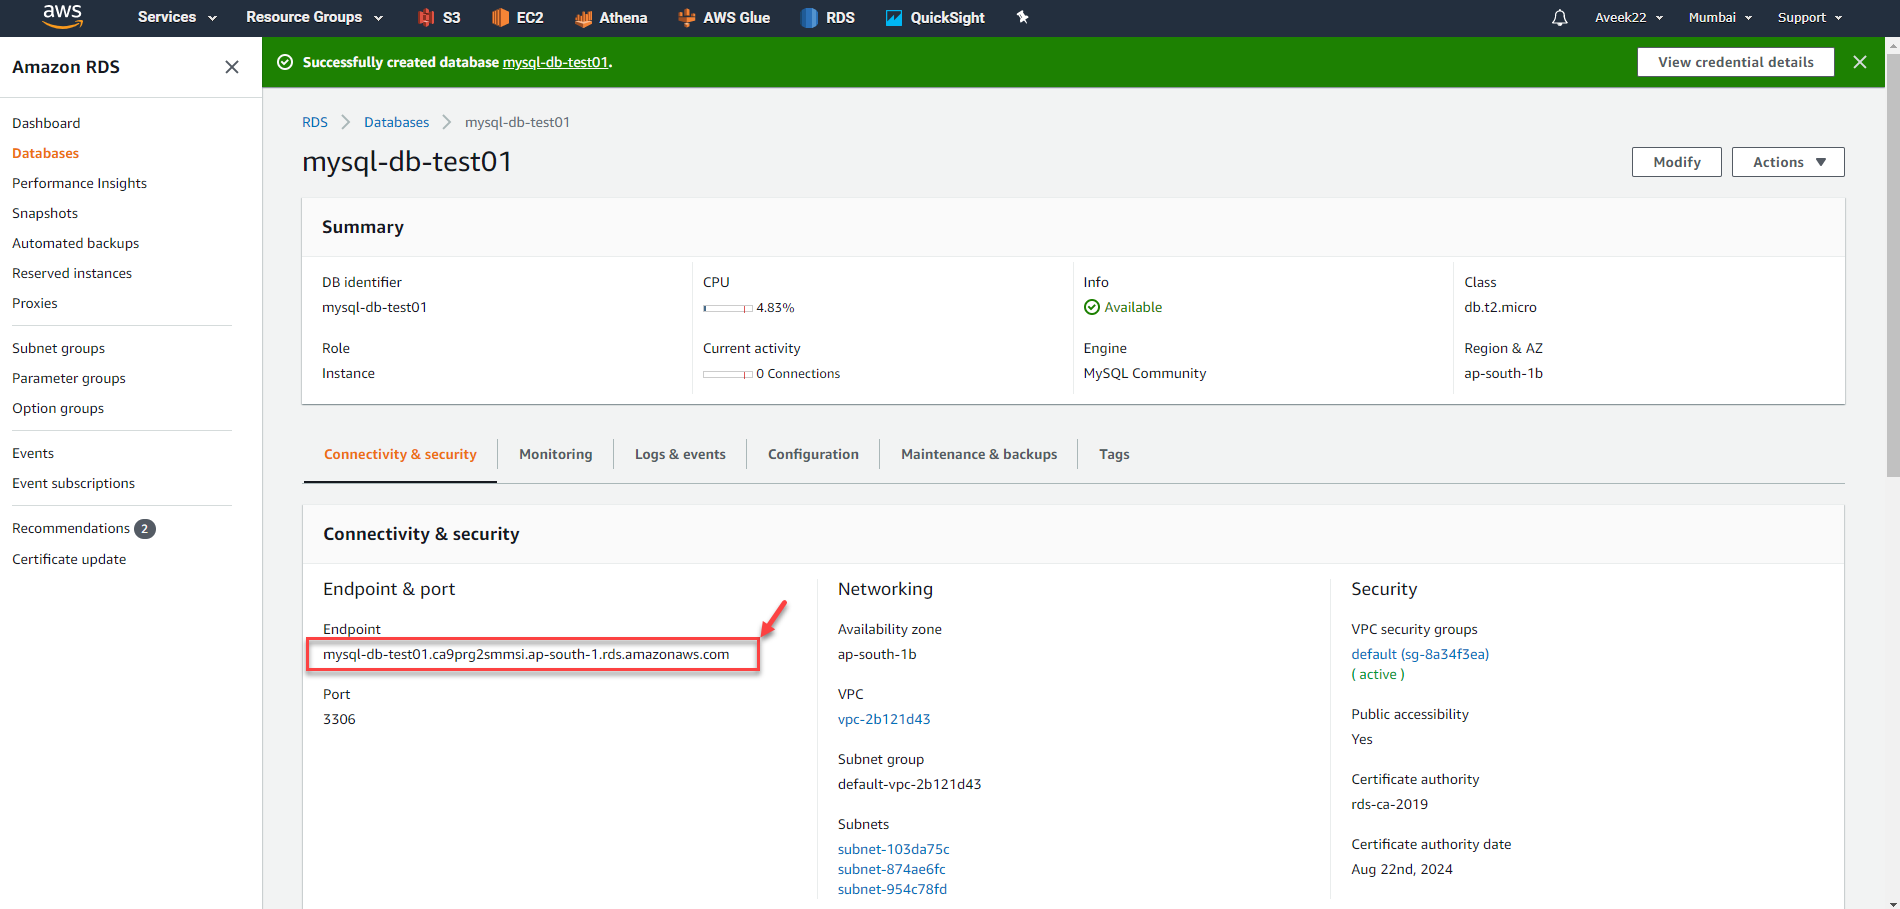Image resolution: width=1900 pixels, height=909 pixels.
Task: Click the AWS logo in header
Action: click(x=62, y=17)
